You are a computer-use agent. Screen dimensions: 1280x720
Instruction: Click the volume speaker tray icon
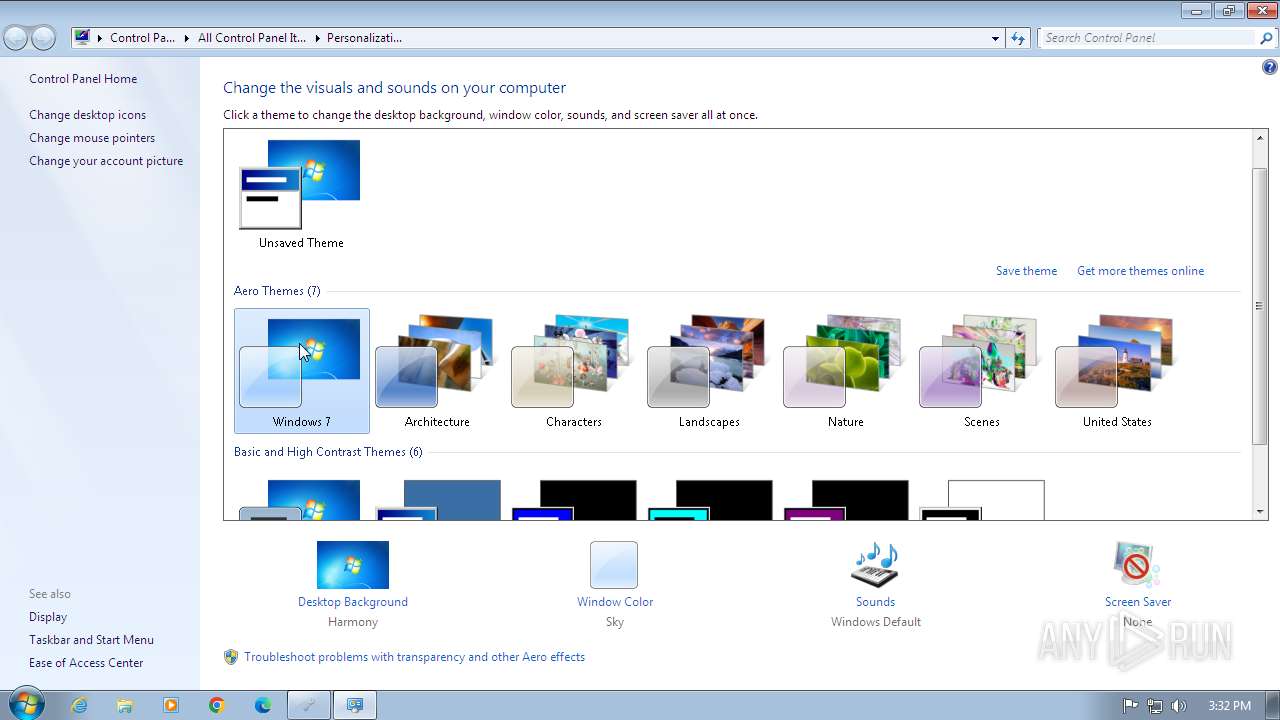(1178, 705)
